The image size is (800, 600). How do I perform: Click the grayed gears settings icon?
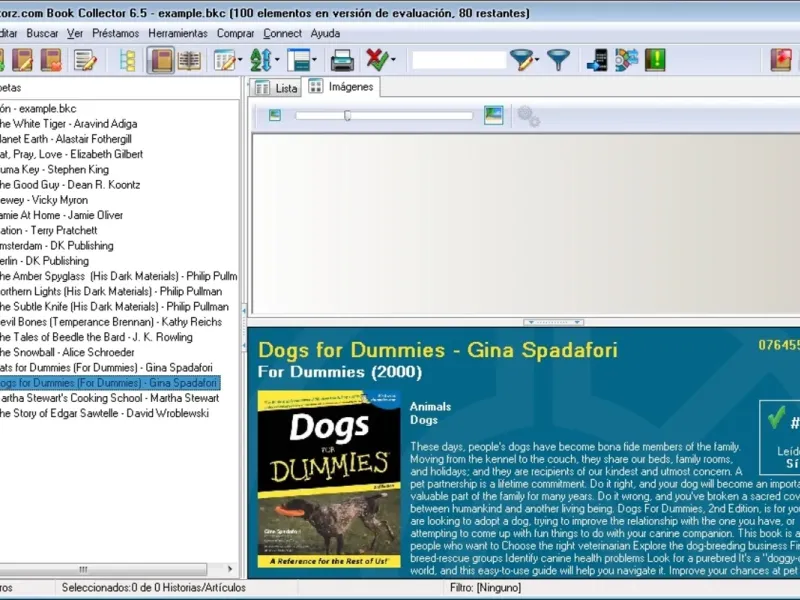528,116
